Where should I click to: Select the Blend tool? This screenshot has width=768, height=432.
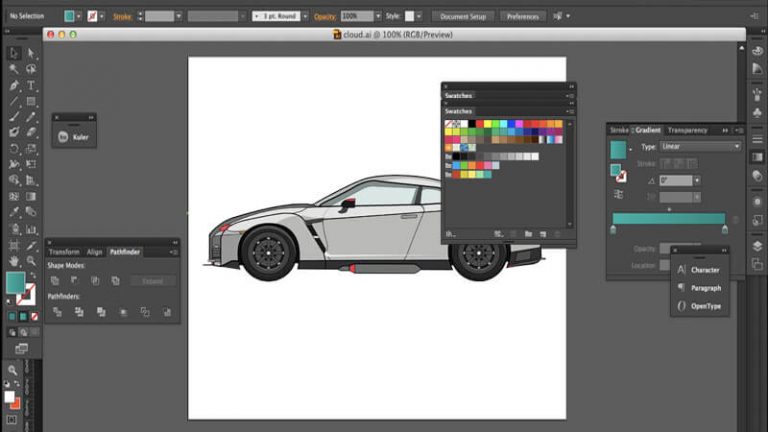(x=31, y=212)
